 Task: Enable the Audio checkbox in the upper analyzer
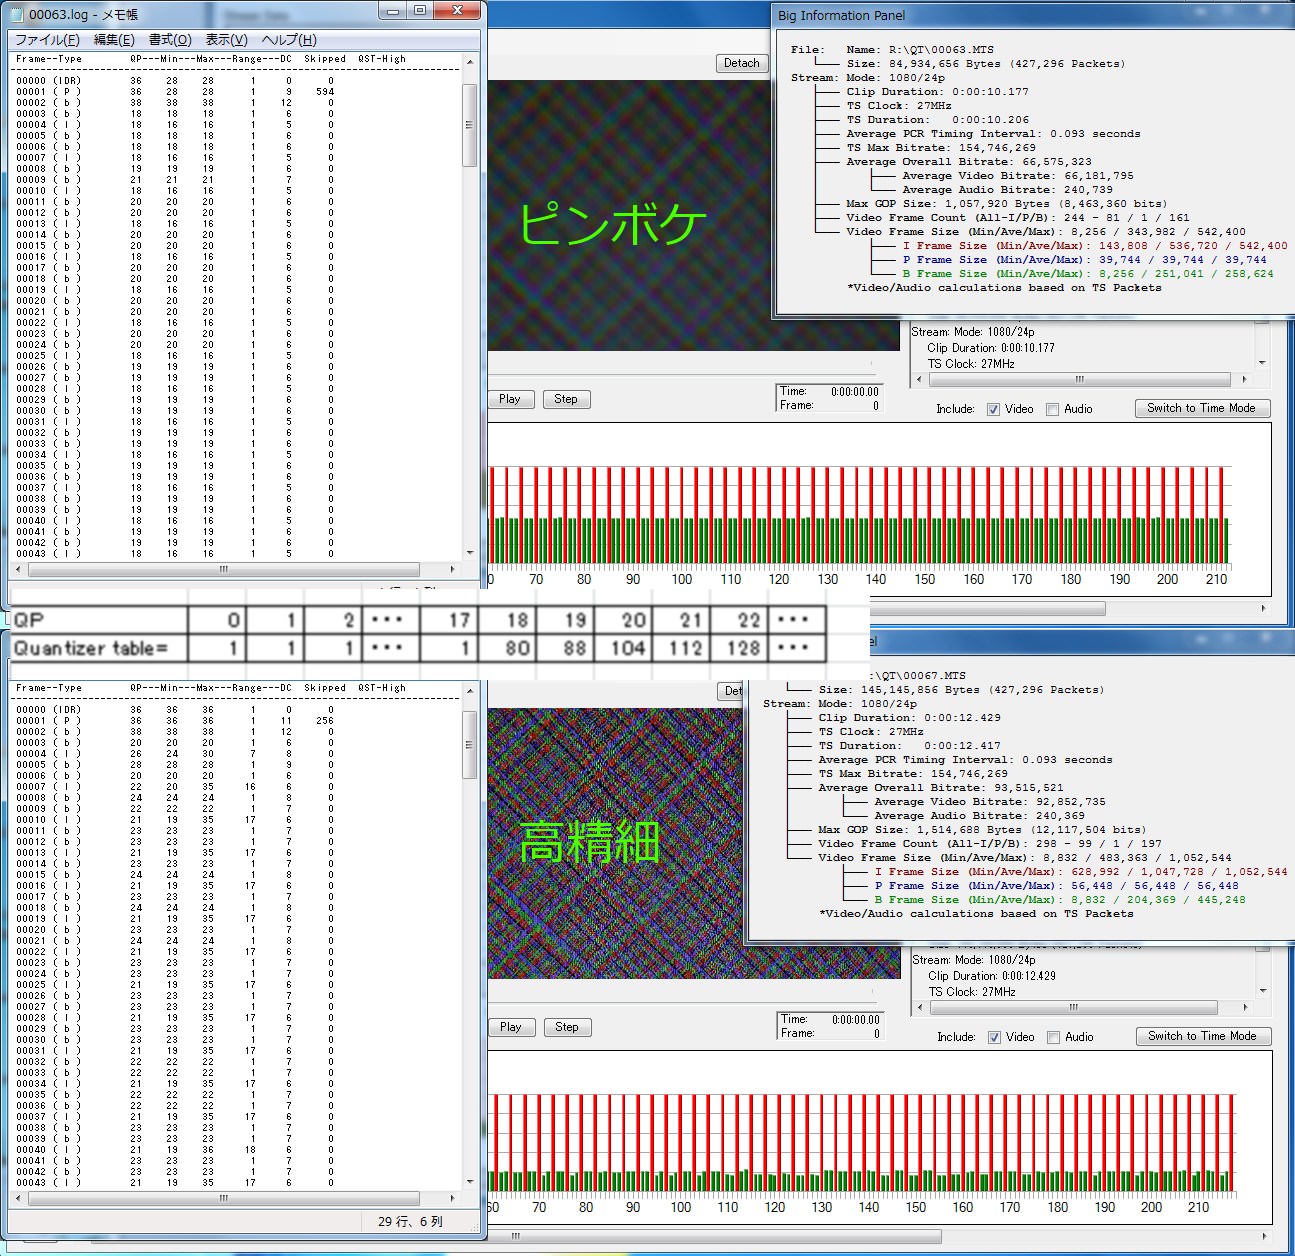tap(1052, 409)
